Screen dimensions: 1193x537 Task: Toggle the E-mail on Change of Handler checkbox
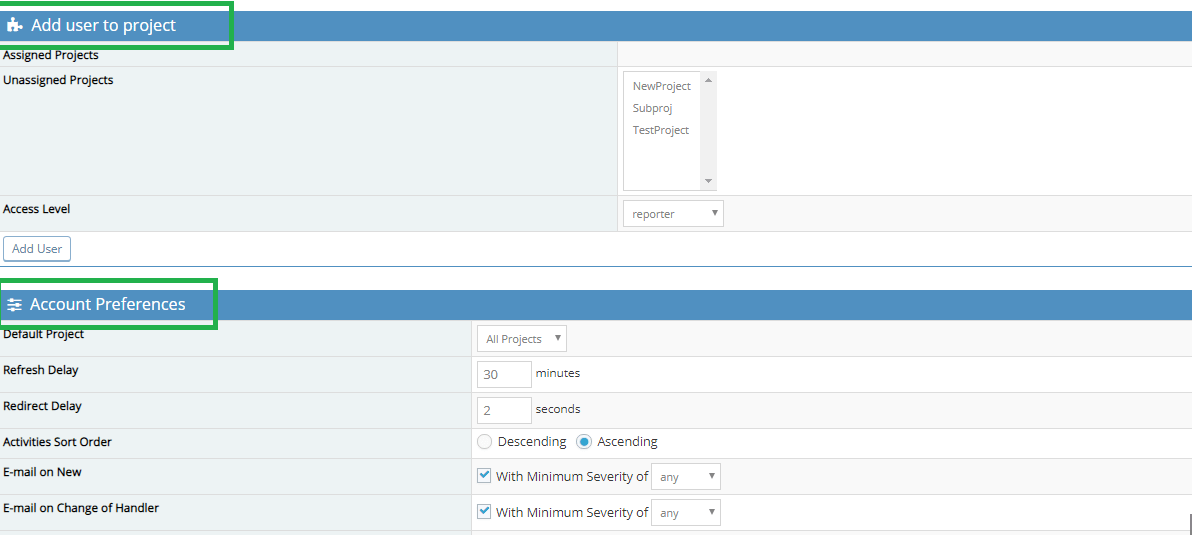[x=484, y=512]
